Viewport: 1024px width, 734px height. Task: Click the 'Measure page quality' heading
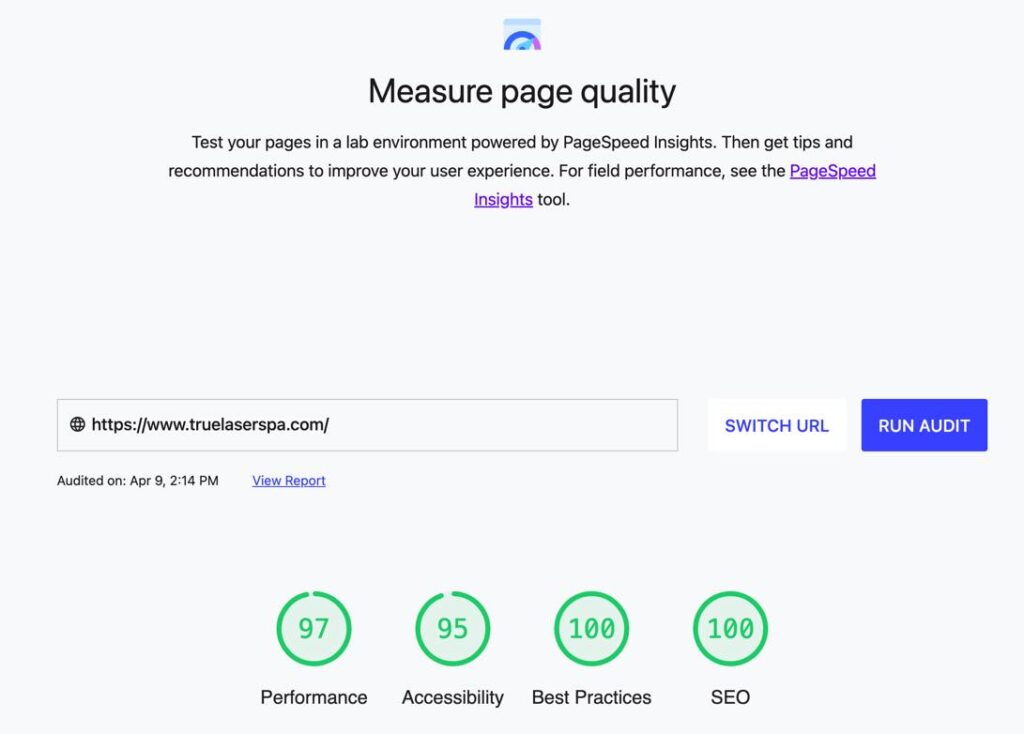(522, 91)
